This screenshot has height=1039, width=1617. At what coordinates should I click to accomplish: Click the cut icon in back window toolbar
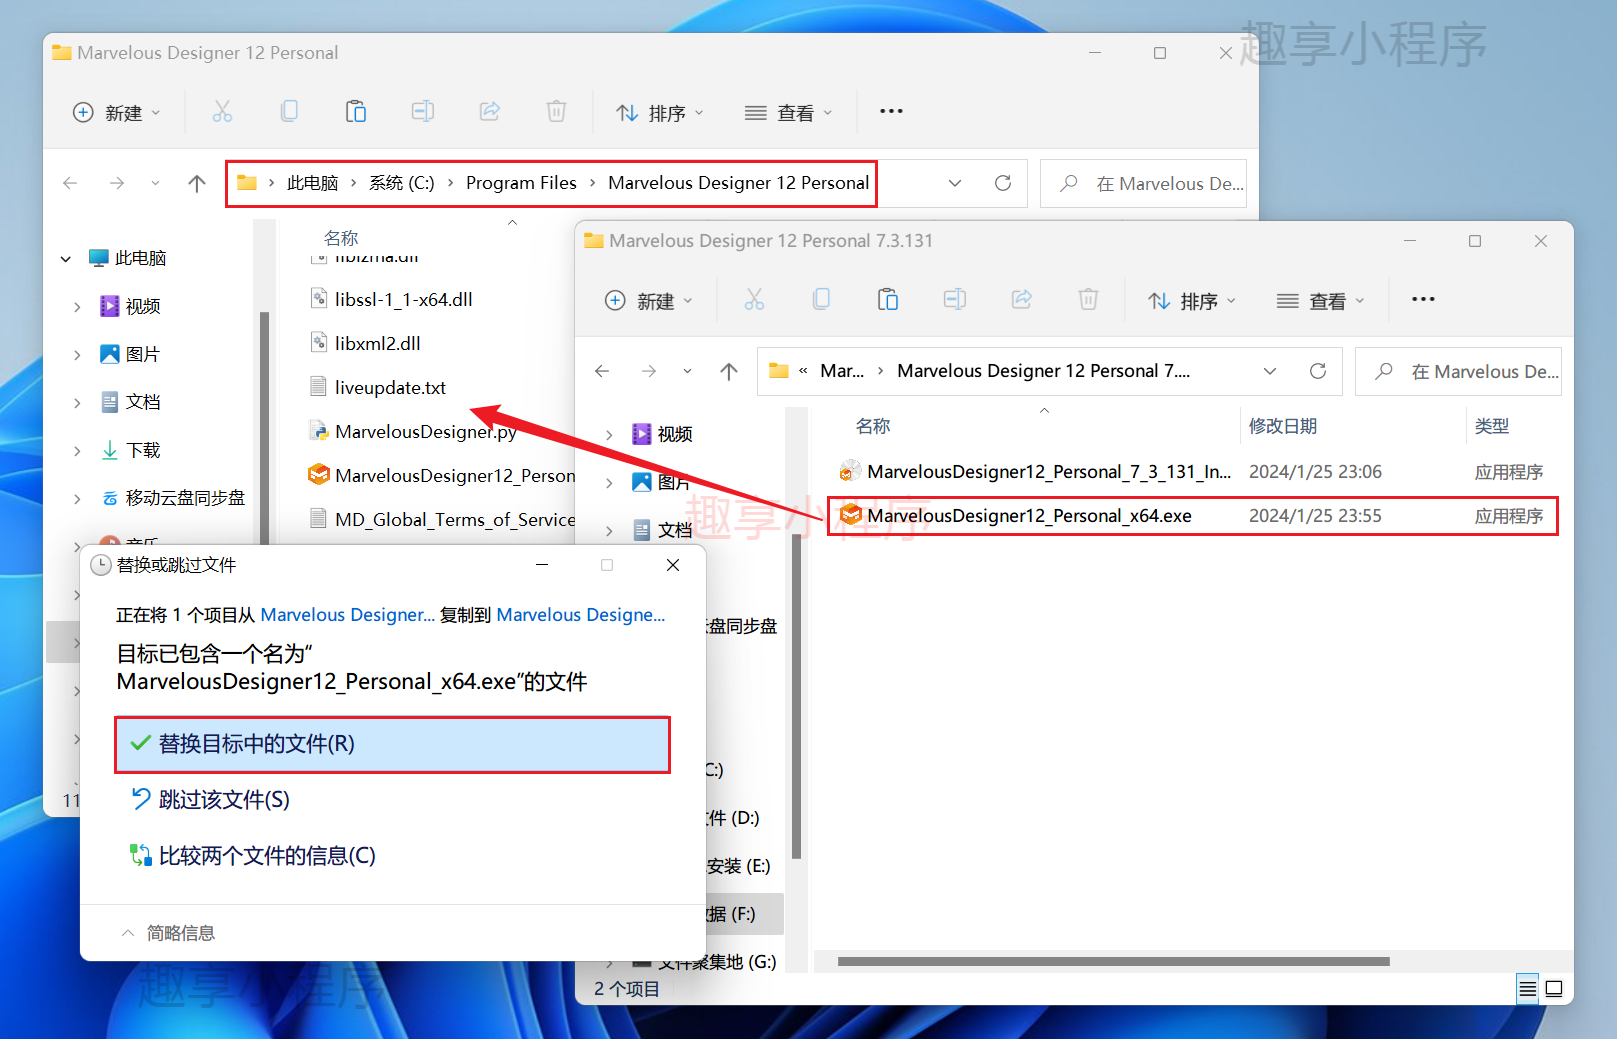click(x=222, y=112)
